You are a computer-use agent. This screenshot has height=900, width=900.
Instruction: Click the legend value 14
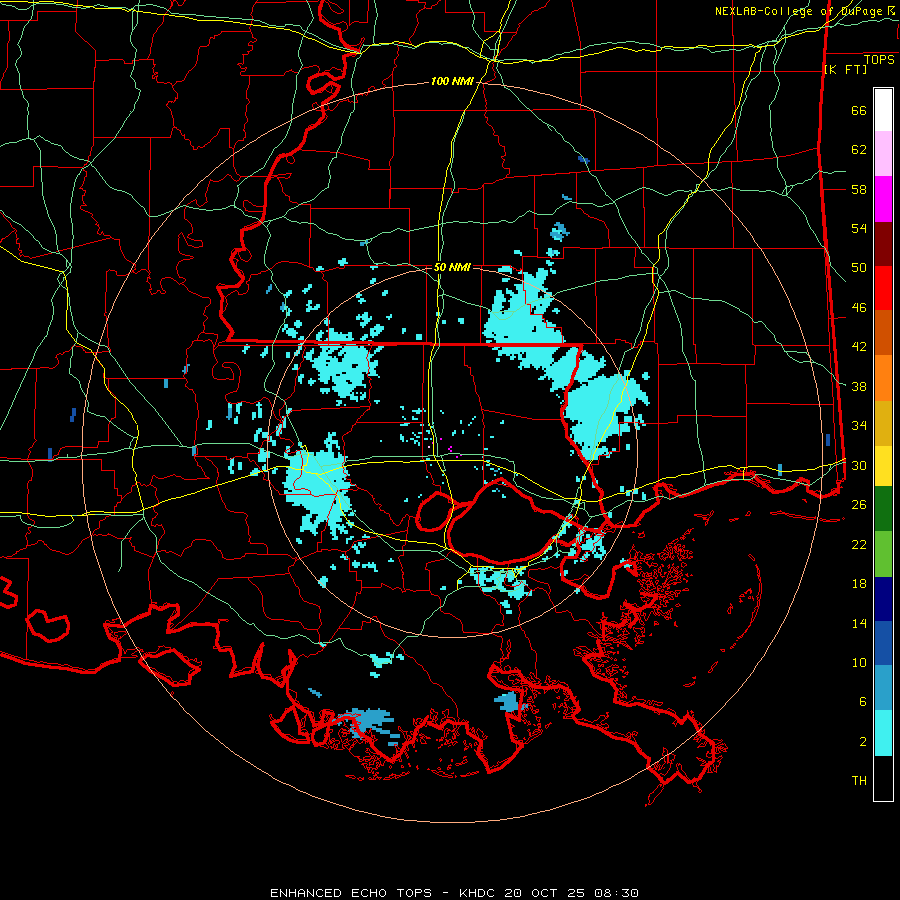(859, 623)
